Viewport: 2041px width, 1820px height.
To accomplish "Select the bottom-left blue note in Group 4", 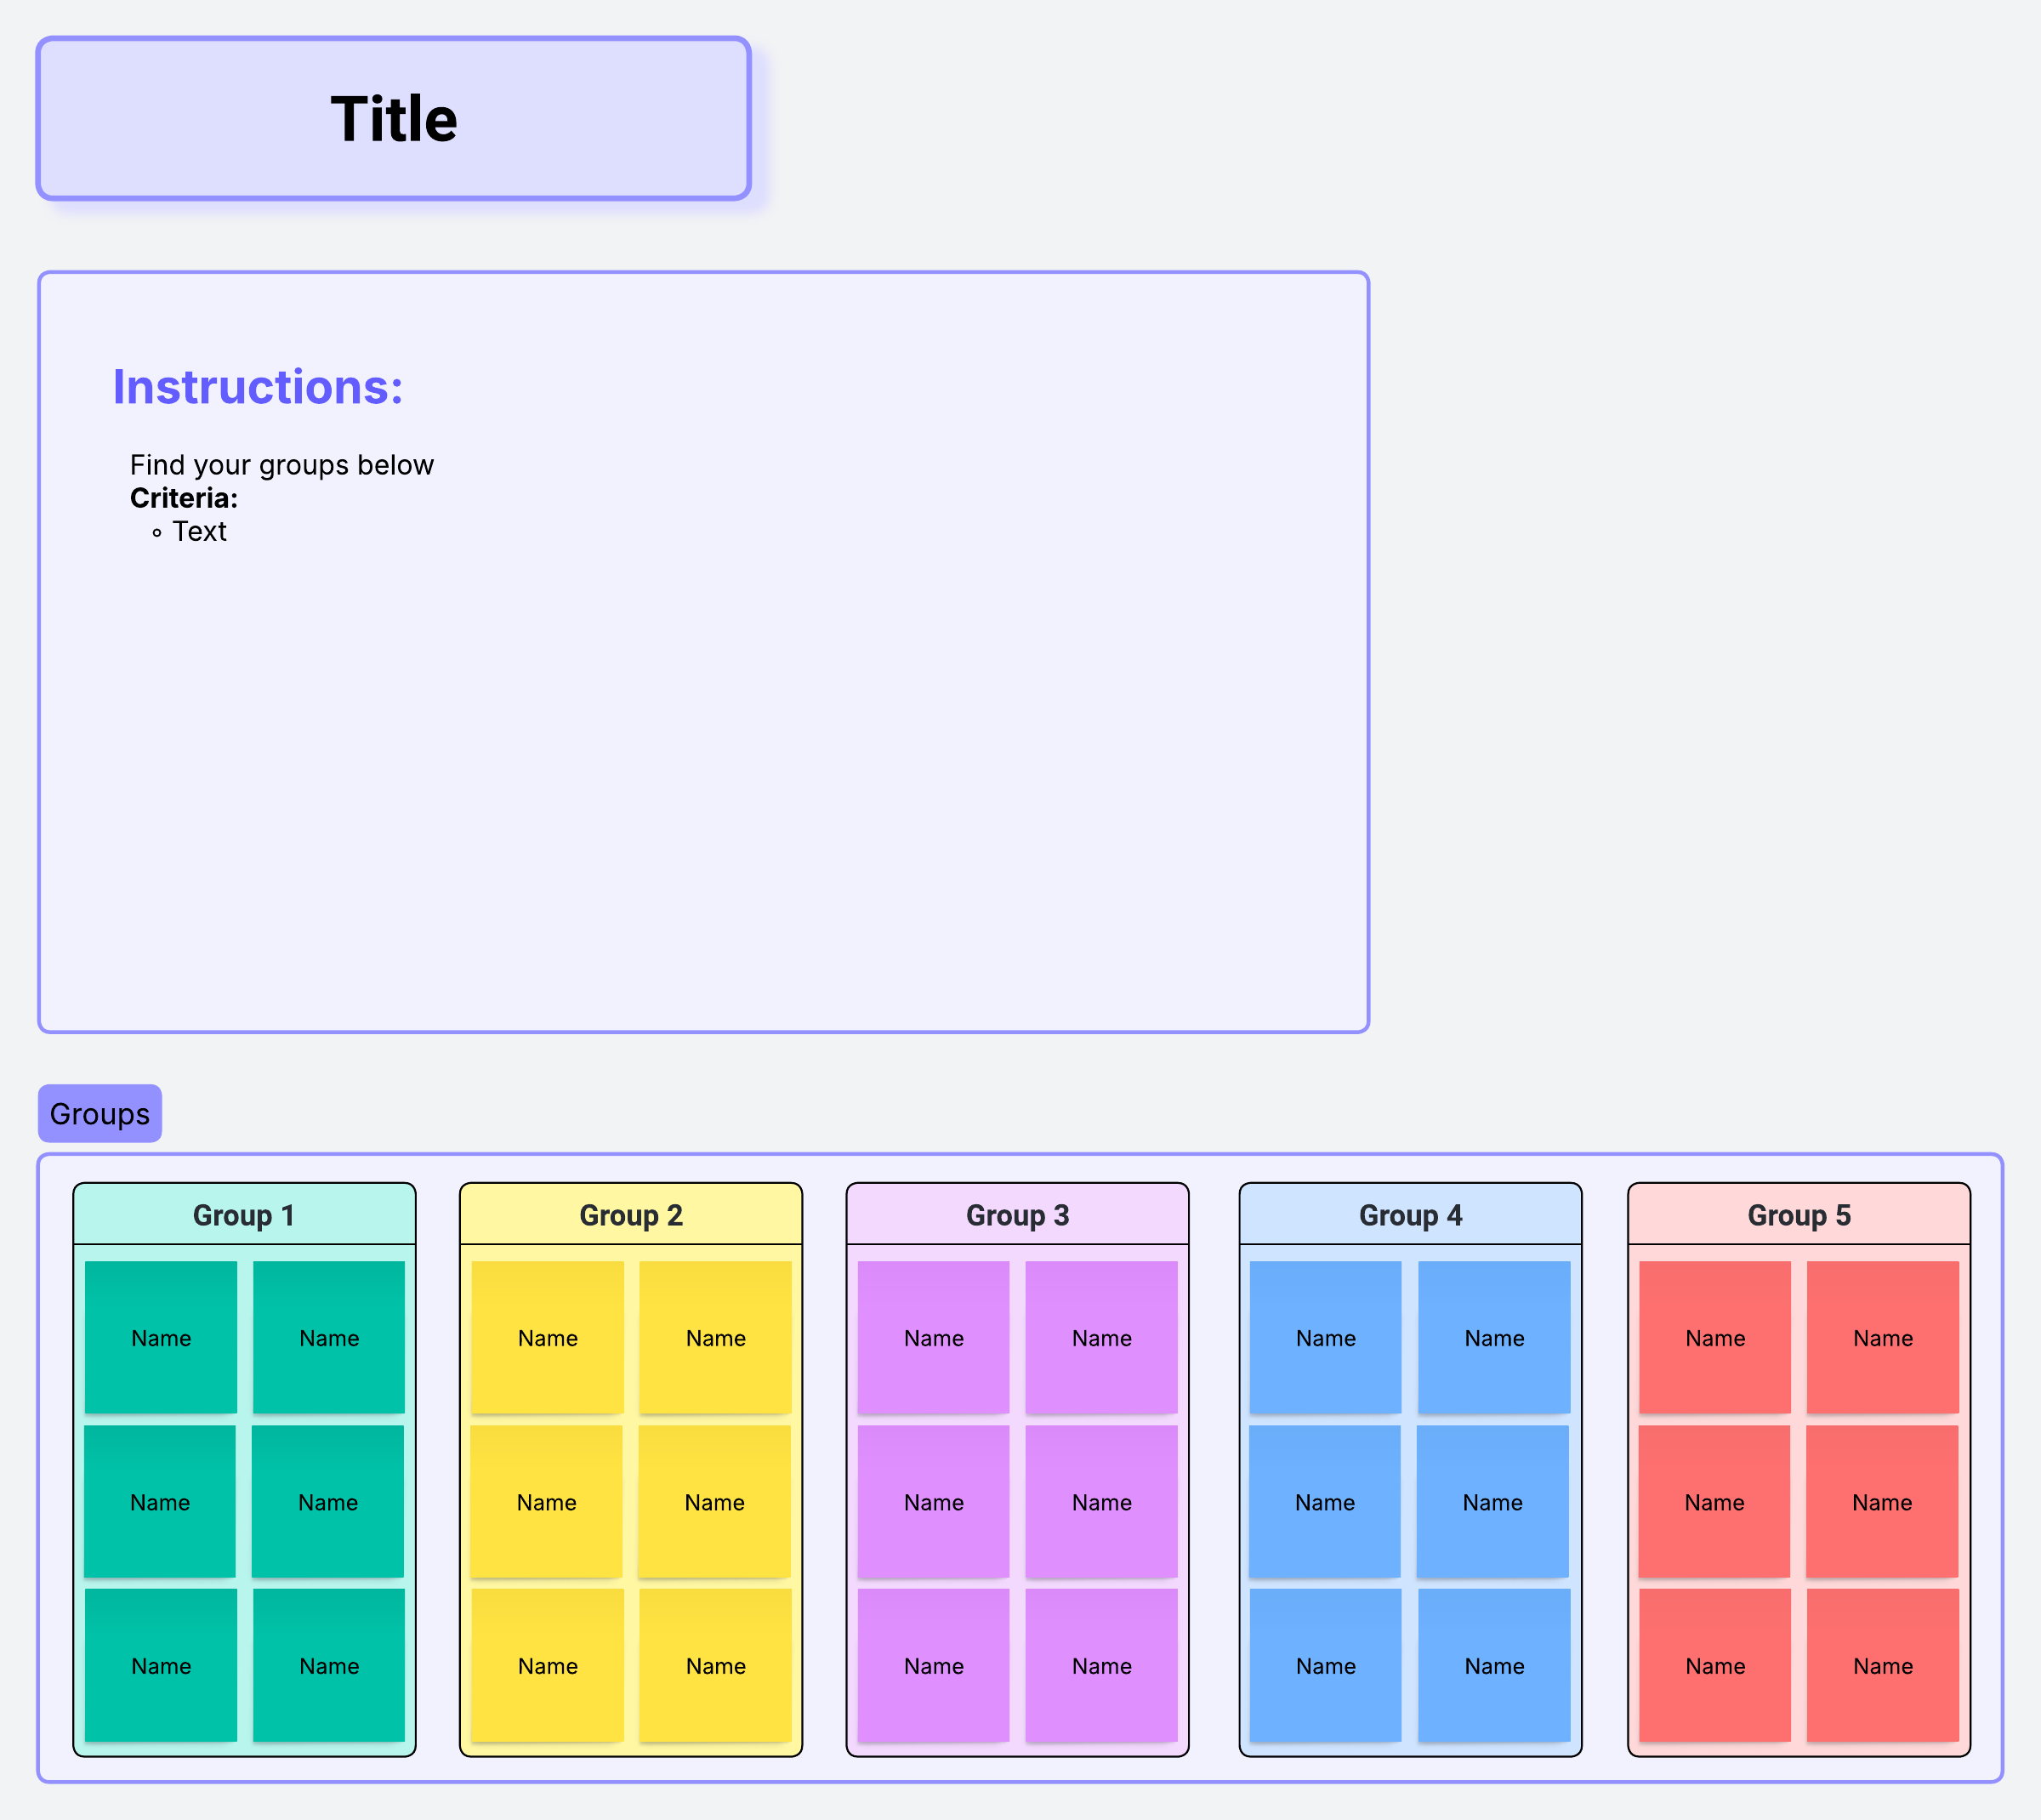I will coord(1326,1665).
